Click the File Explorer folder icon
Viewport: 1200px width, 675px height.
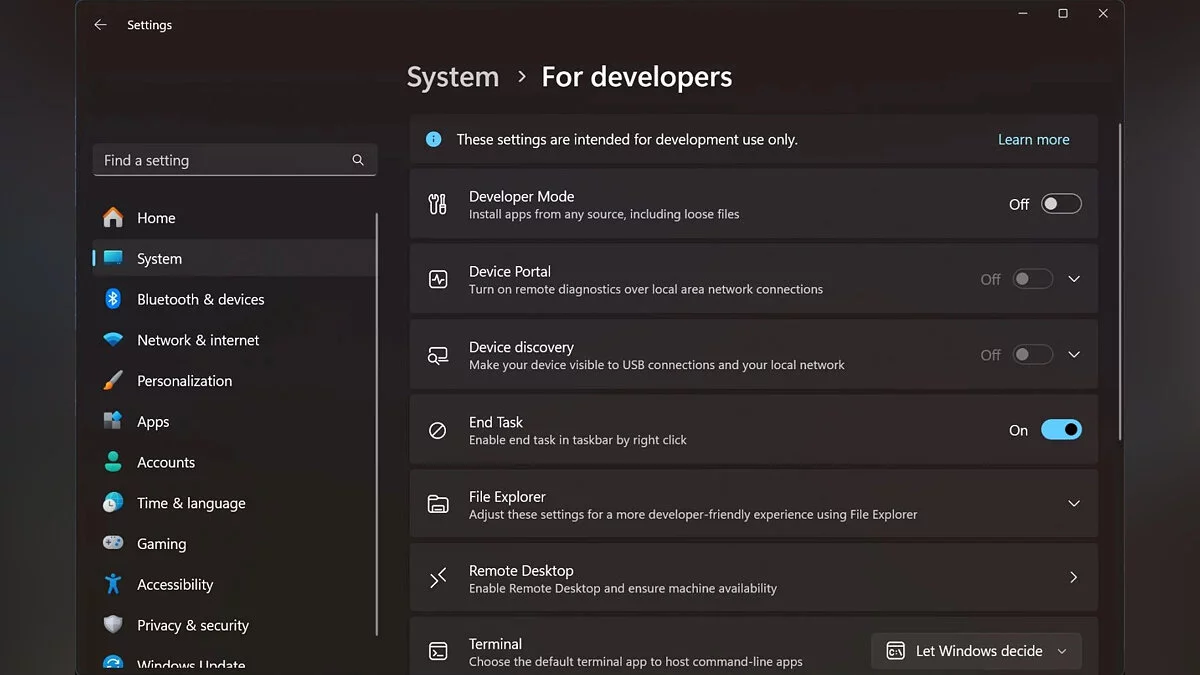[437, 504]
